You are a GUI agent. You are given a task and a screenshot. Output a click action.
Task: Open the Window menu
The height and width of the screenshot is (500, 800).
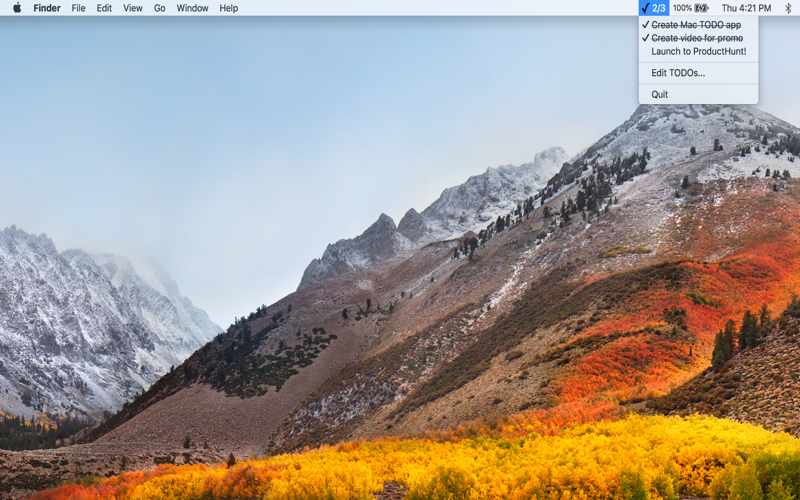click(x=192, y=8)
